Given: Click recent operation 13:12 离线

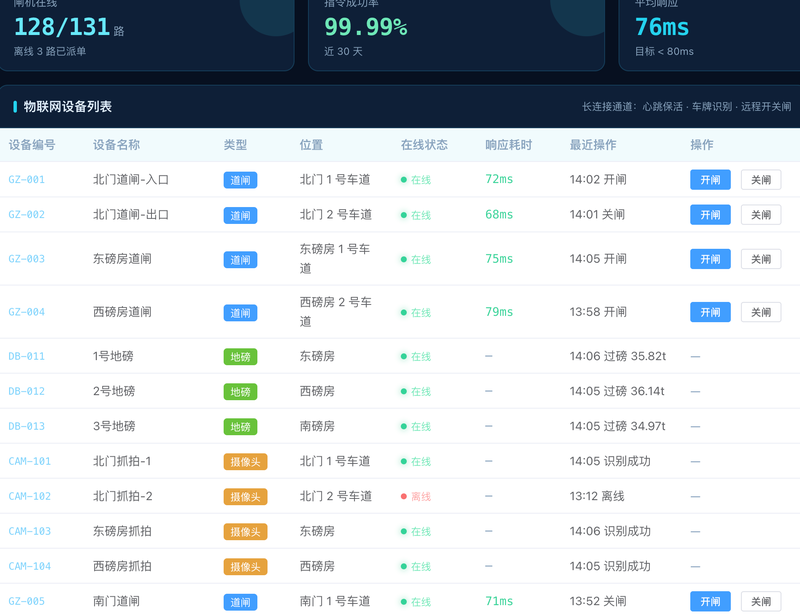Looking at the screenshot, I should click(x=597, y=496).
